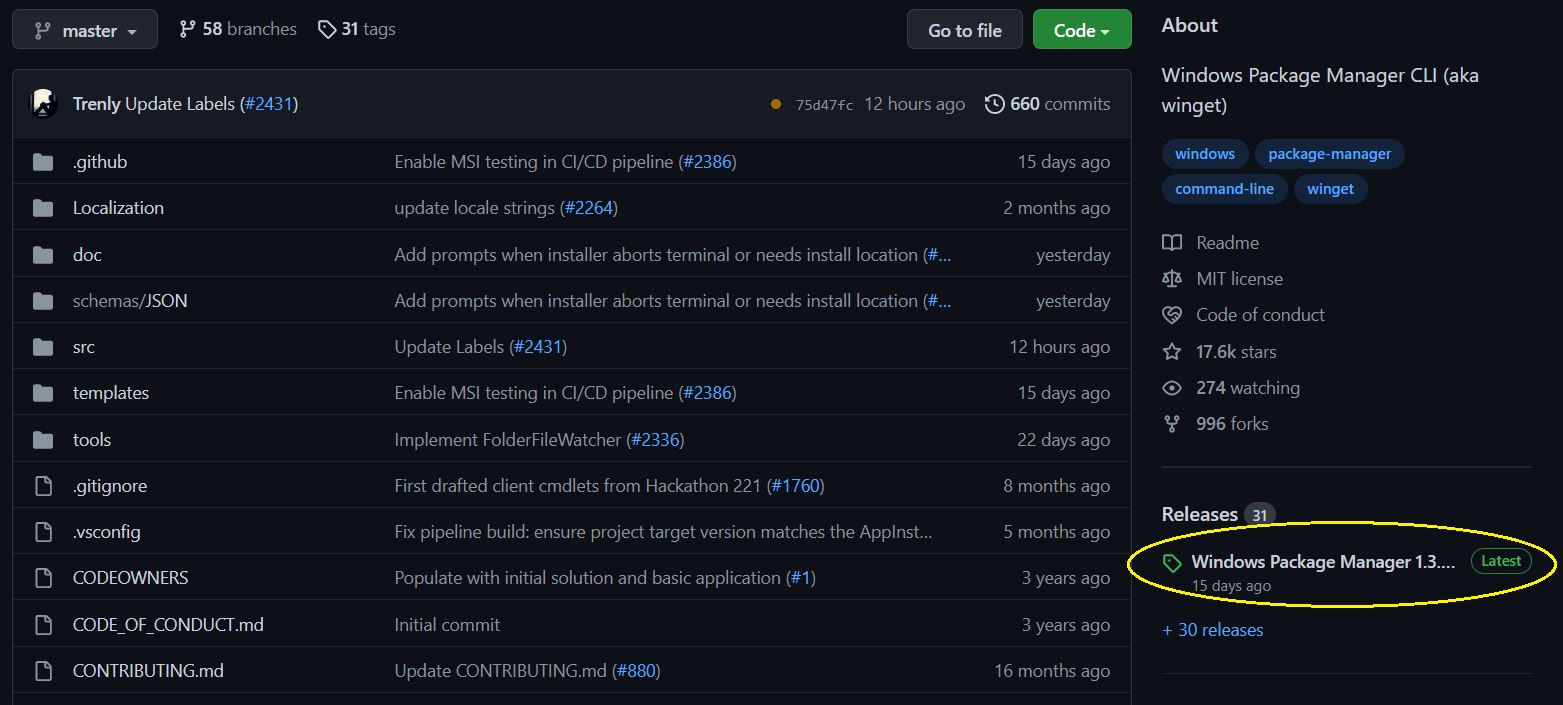
Task: Open the CODE_OF_CONDUCT.md file
Action: pos(168,625)
